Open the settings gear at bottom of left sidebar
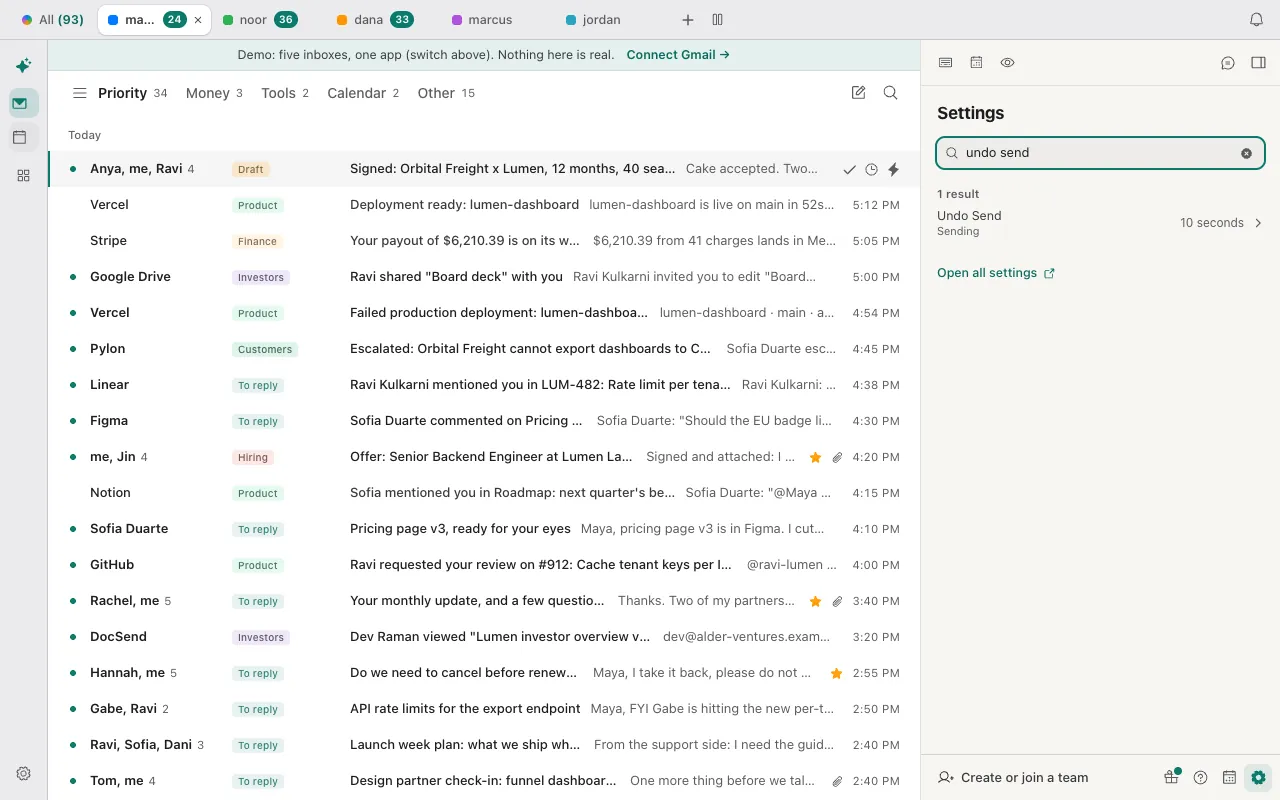 (x=23, y=773)
